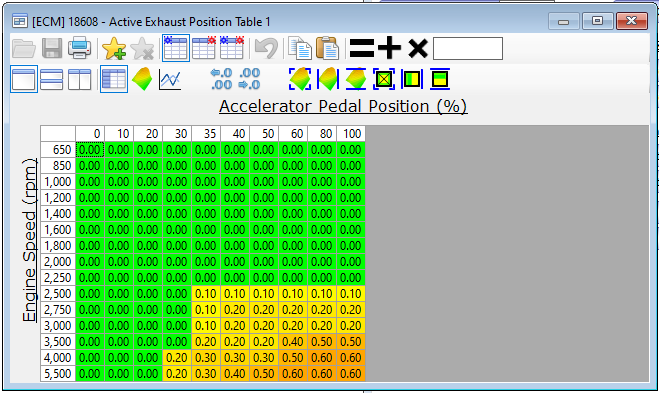Select the 5,500 rpm row header
Image resolution: width=659 pixels, height=393 pixels.
tap(58, 373)
